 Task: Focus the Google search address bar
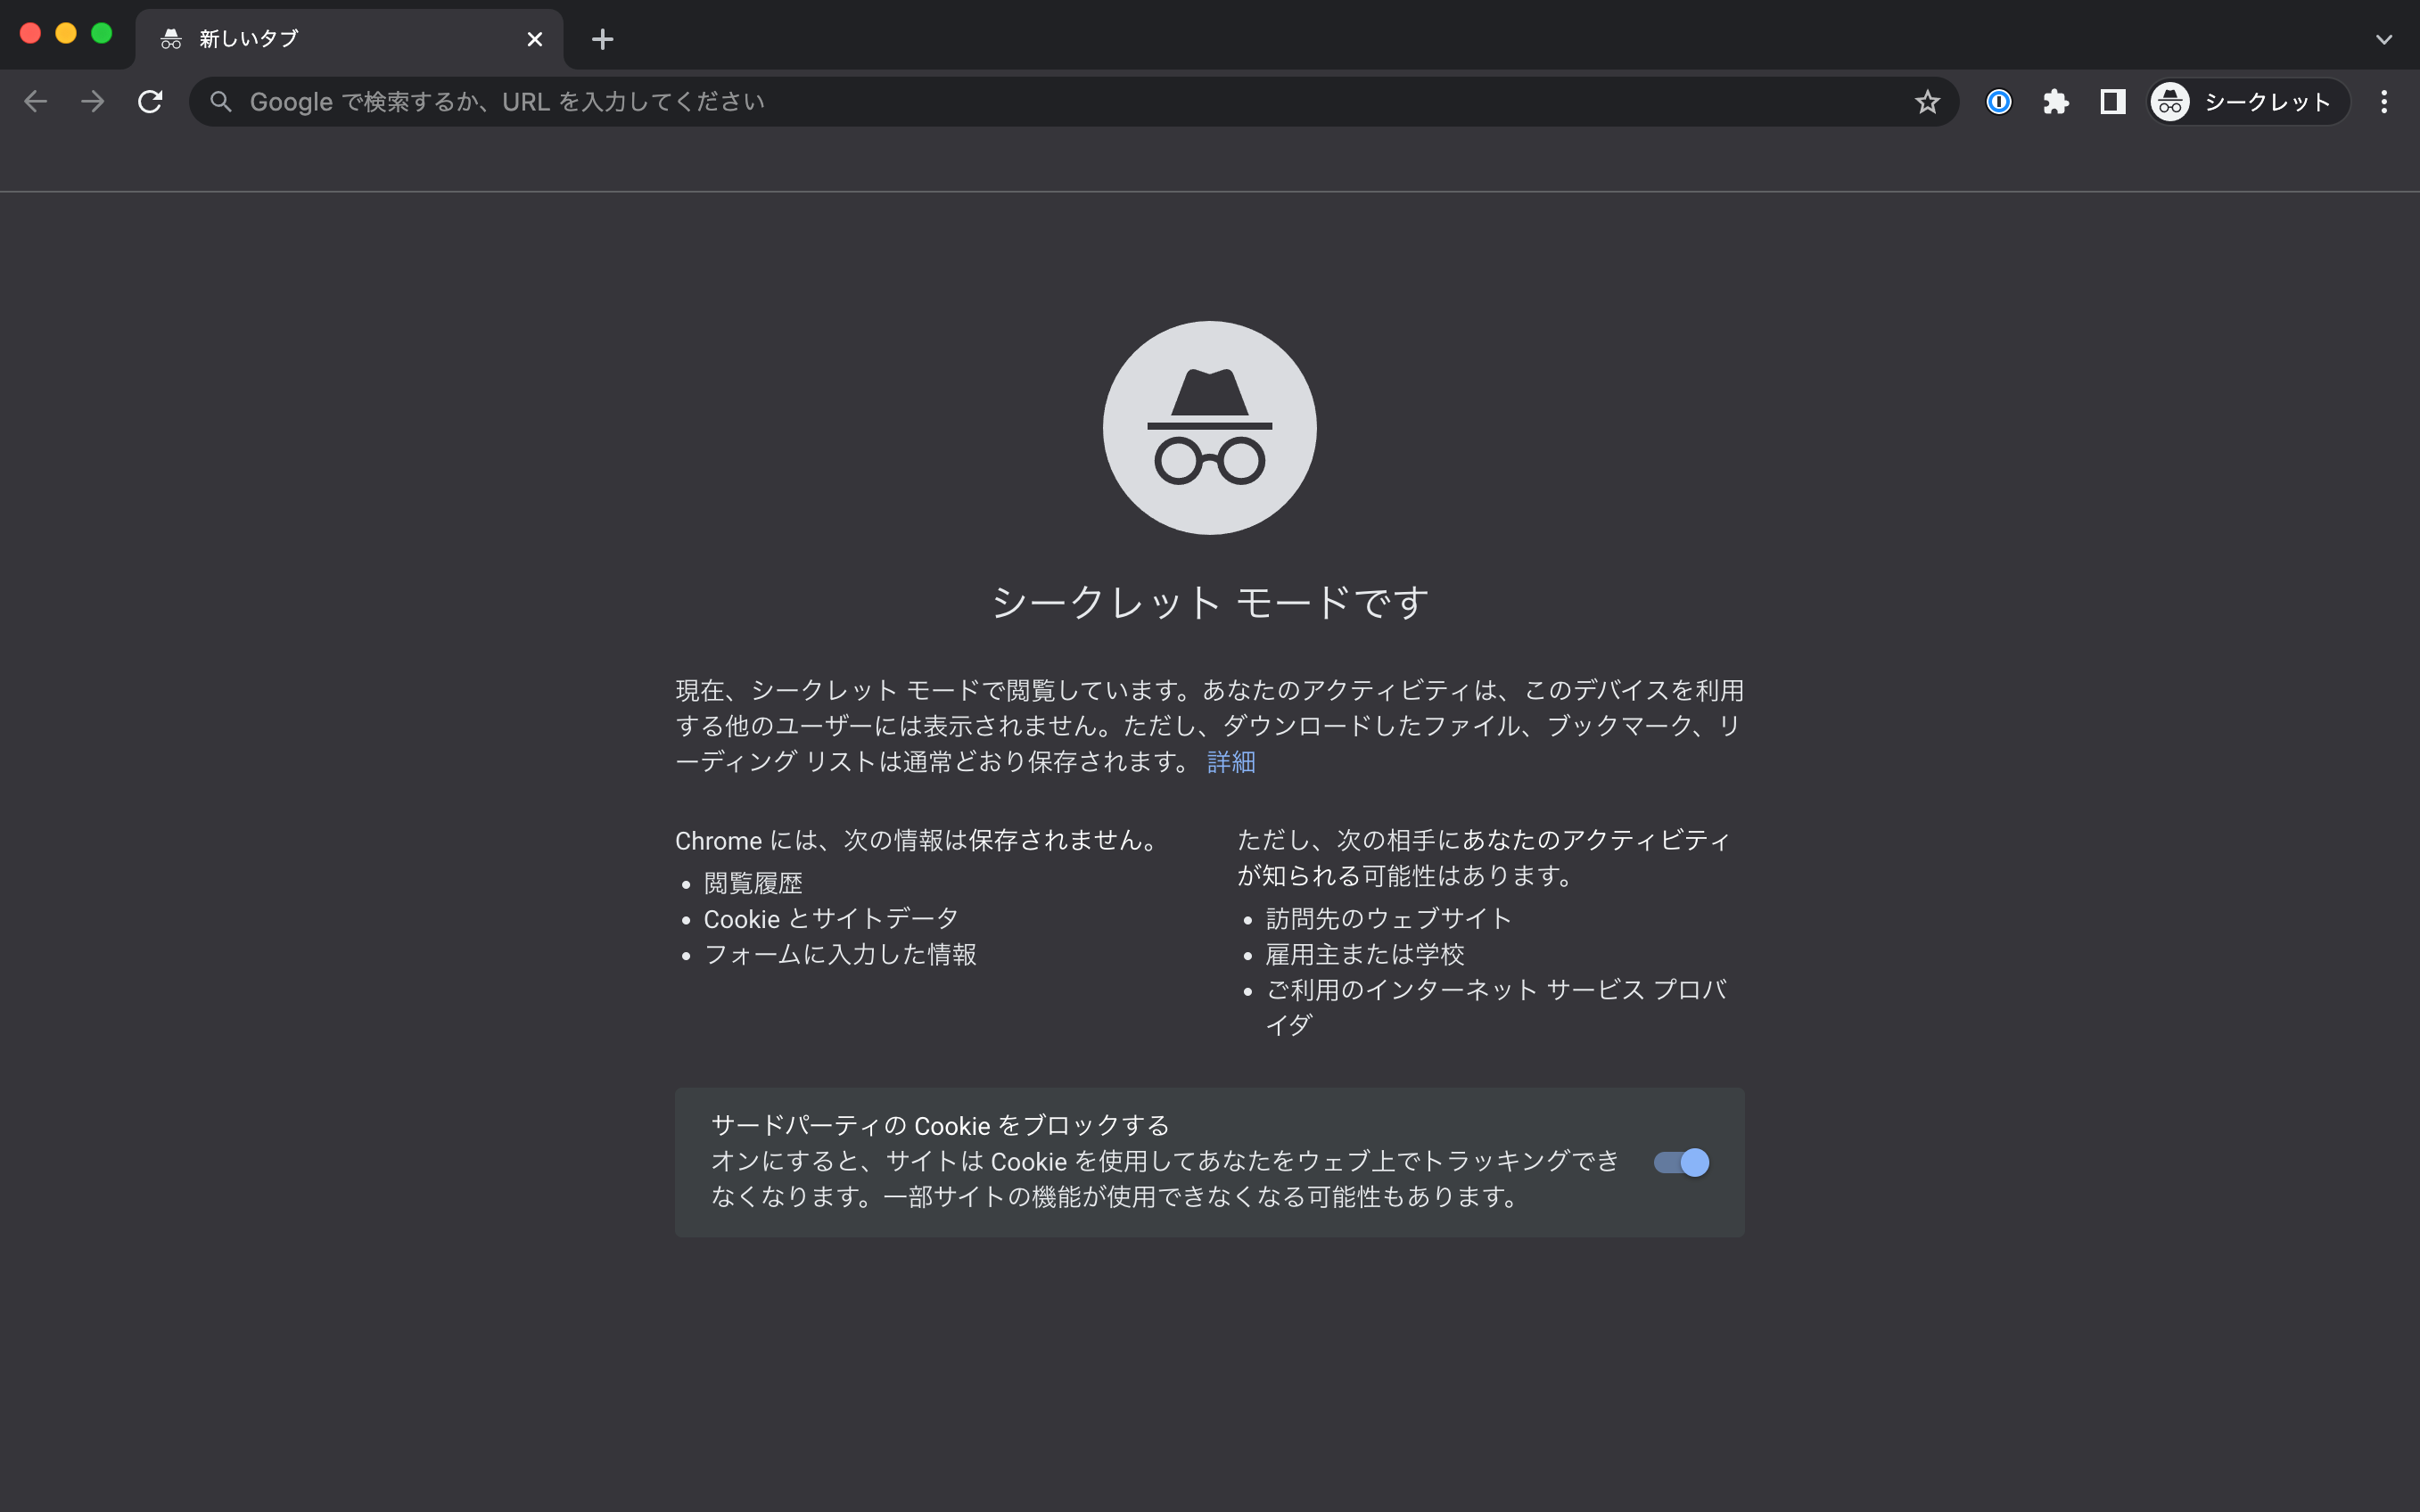[x=1073, y=101]
